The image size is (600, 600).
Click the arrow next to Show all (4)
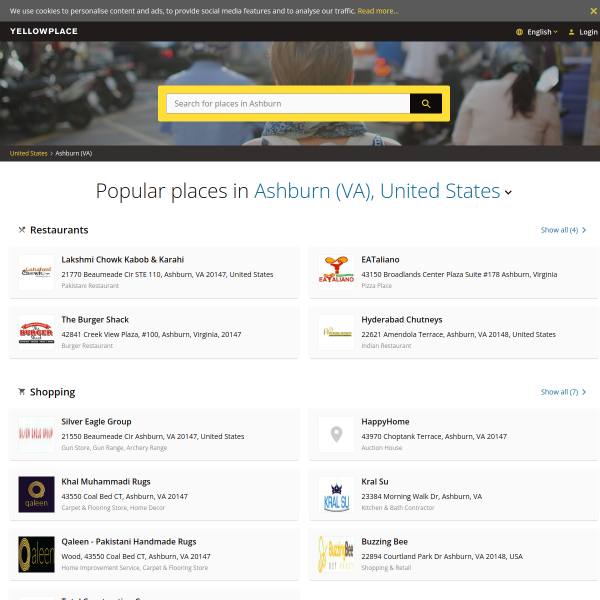(x=584, y=230)
